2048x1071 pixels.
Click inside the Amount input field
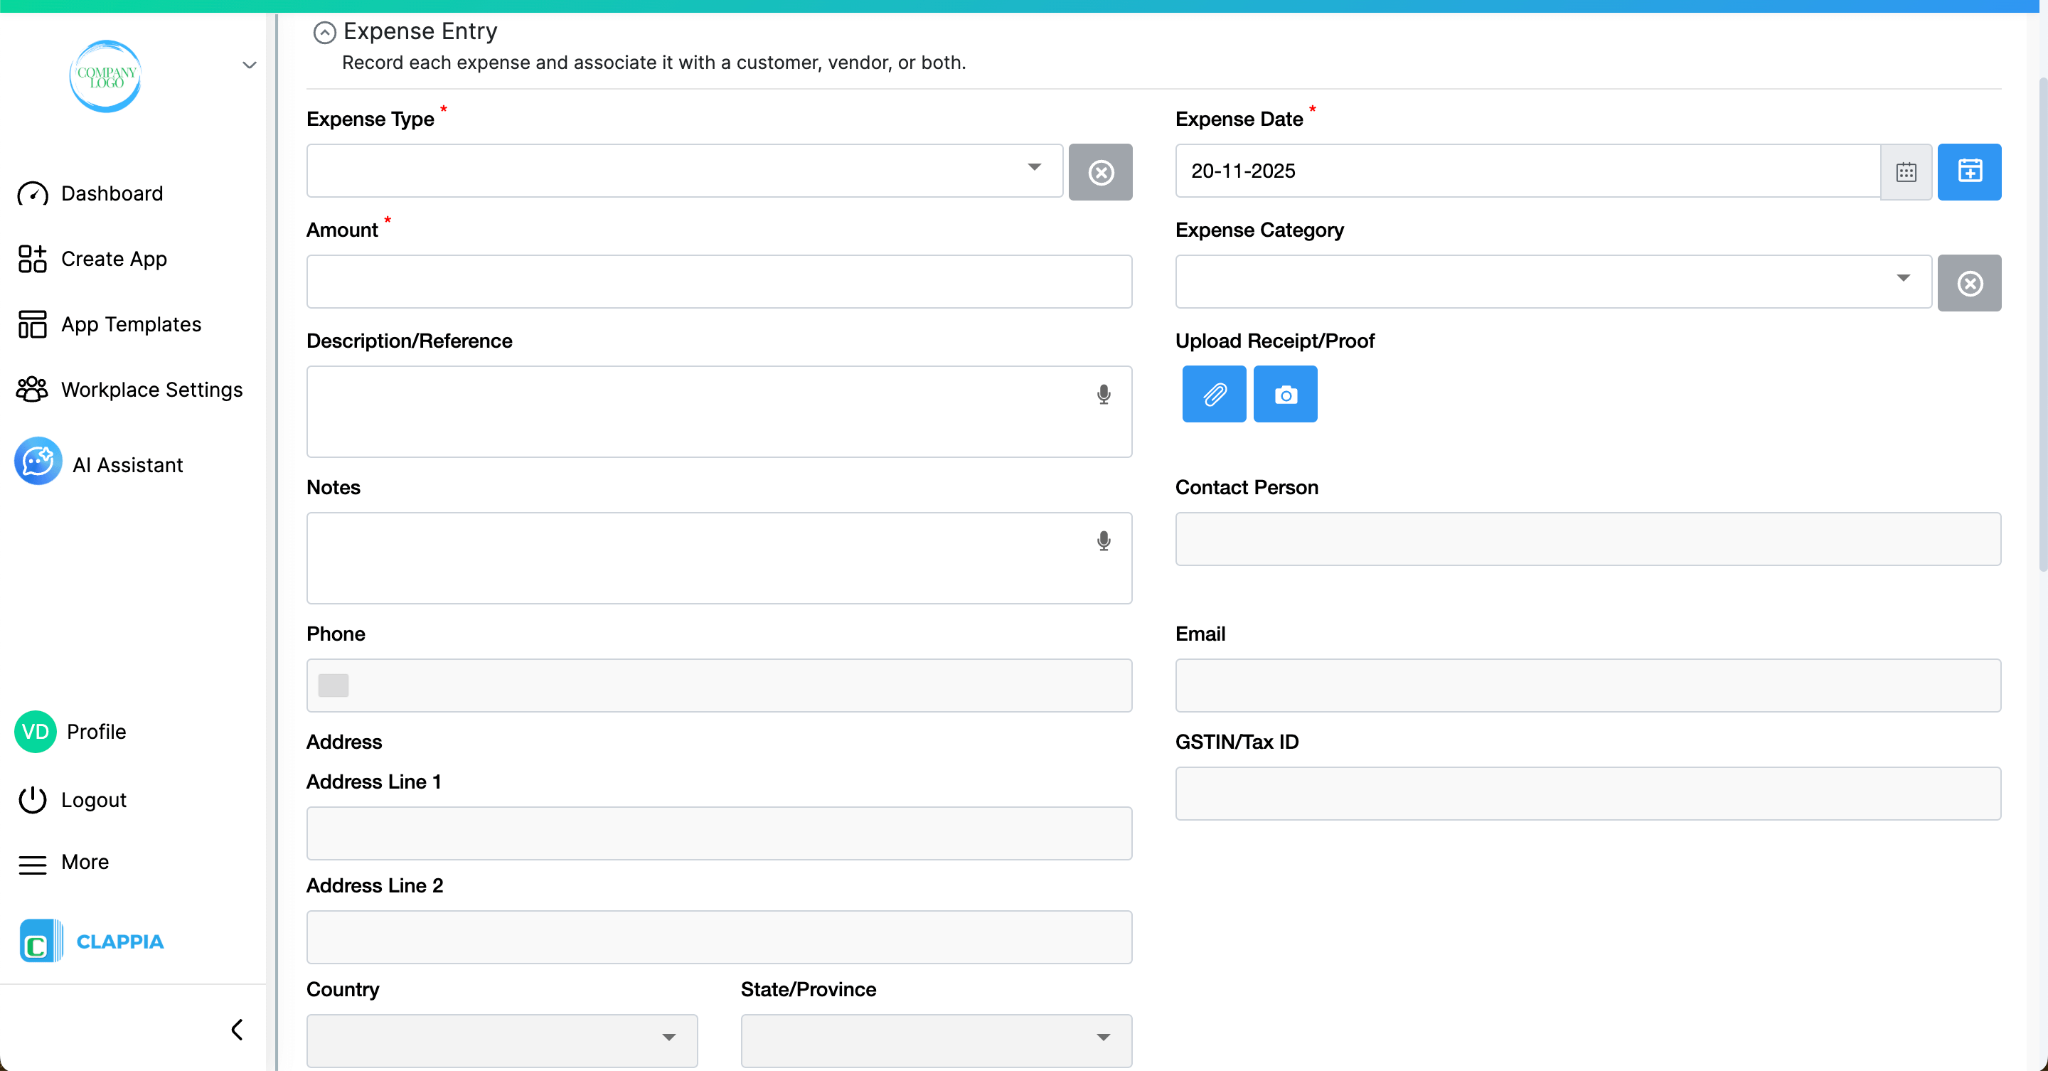(x=718, y=281)
